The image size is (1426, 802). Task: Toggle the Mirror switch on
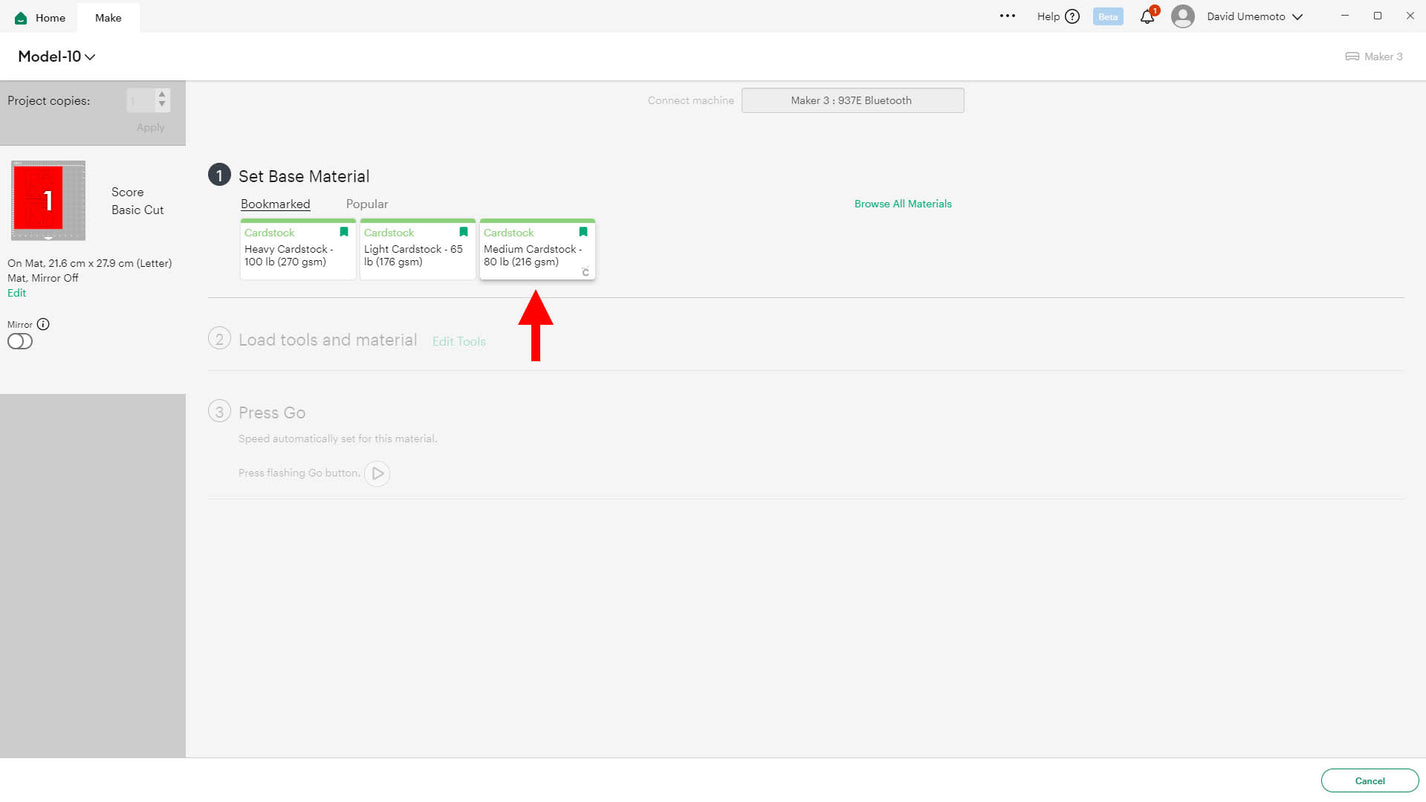[20, 341]
